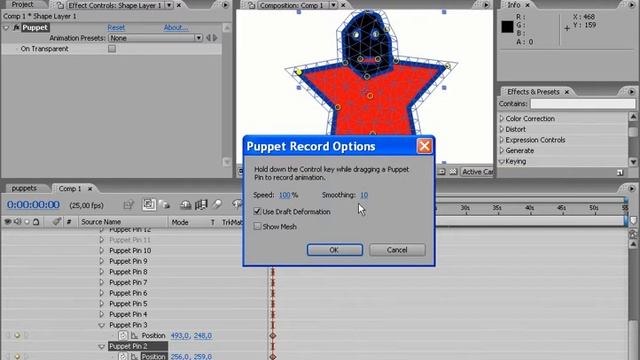Open the Animation Presets dropdown
Viewport: 640px width, 360px height.
(x=156, y=38)
